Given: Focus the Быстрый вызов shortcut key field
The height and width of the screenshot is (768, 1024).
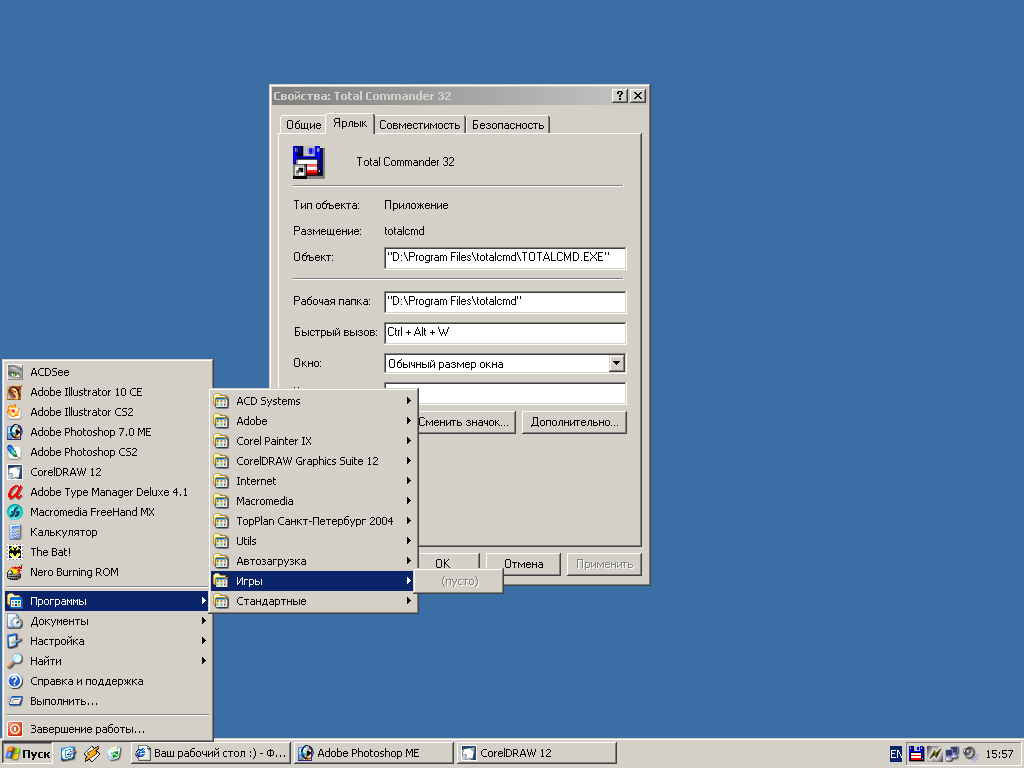Looking at the screenshot, I should pos(505,332).
